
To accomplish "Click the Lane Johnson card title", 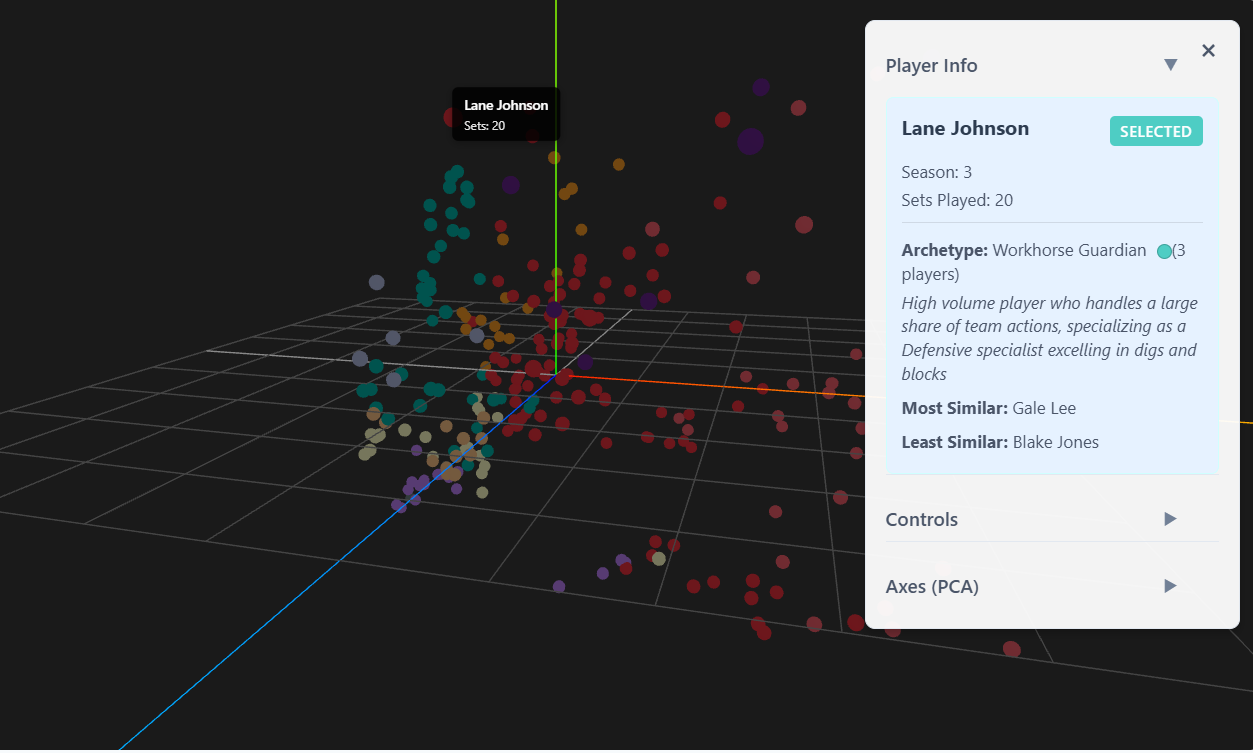I will click(x=964, y=128).
